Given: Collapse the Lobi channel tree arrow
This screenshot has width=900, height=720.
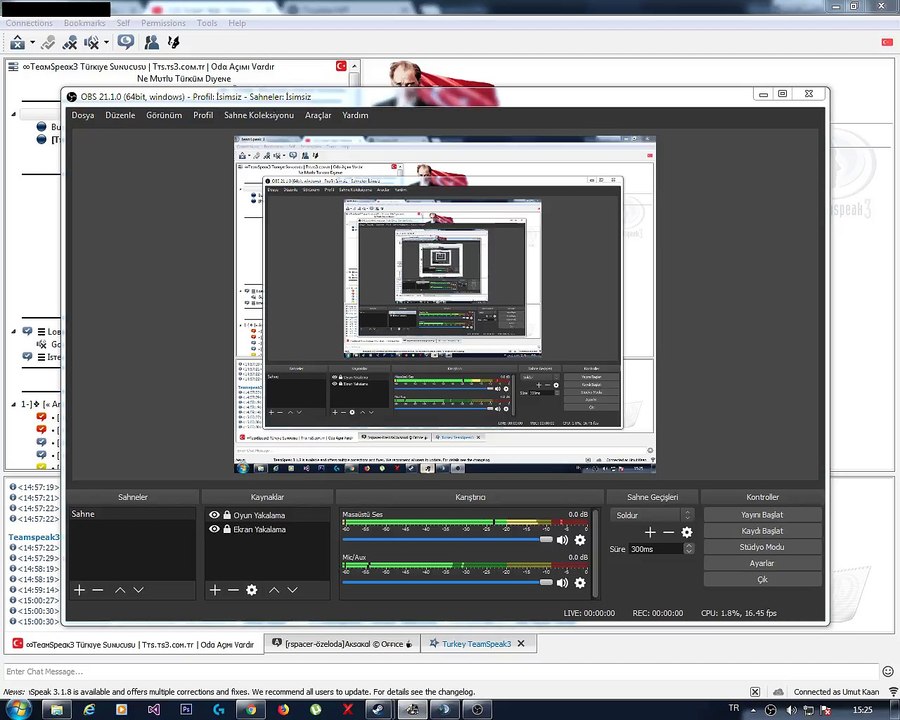Looking at the screenshot, I should [x=14, y=331].
